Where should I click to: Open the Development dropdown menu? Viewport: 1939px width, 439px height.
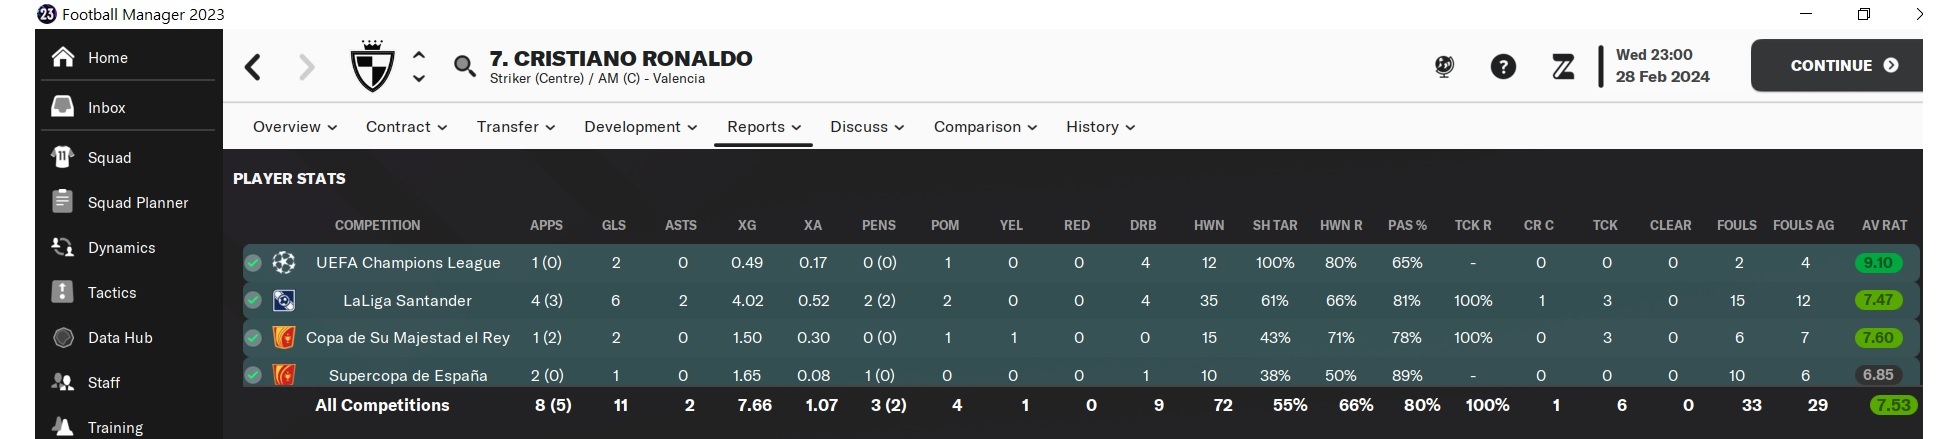[640, 127]
